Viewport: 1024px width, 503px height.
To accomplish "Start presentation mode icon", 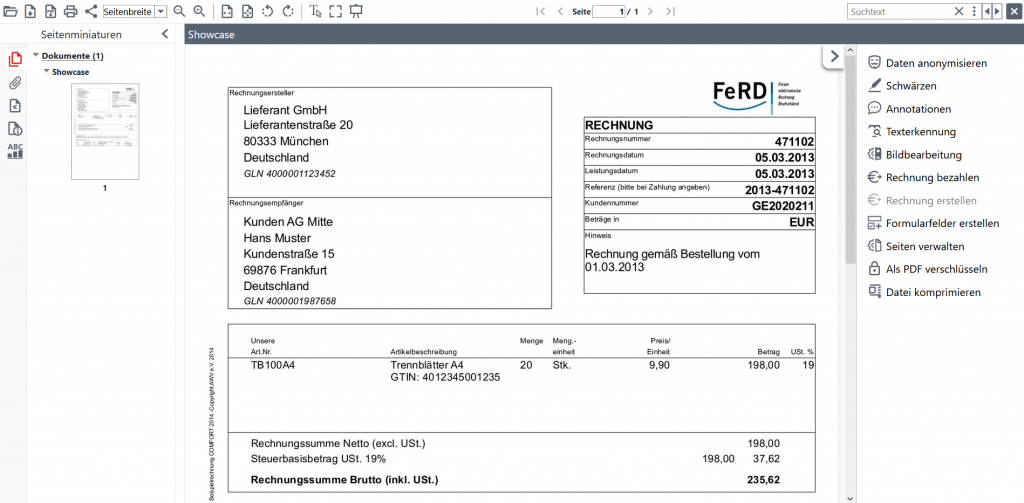I will tap(356, 11).
